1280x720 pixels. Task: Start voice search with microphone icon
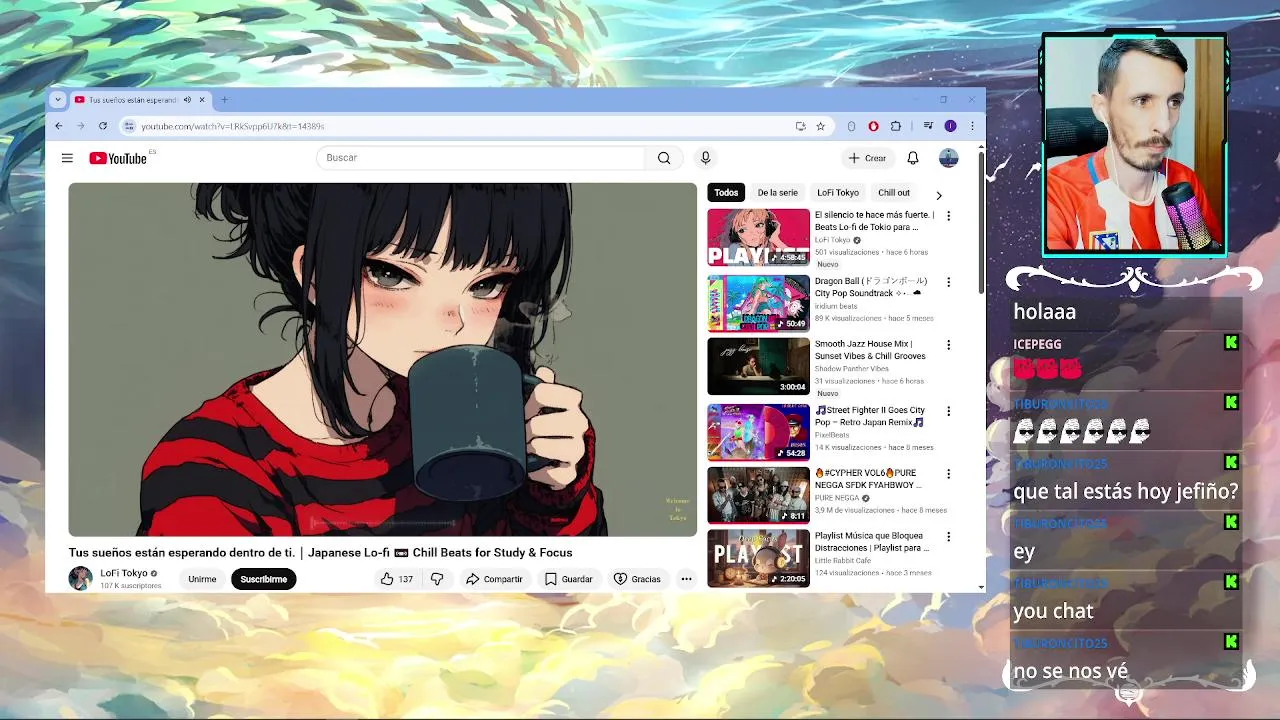pyautogui.click(x=705, y=158)
